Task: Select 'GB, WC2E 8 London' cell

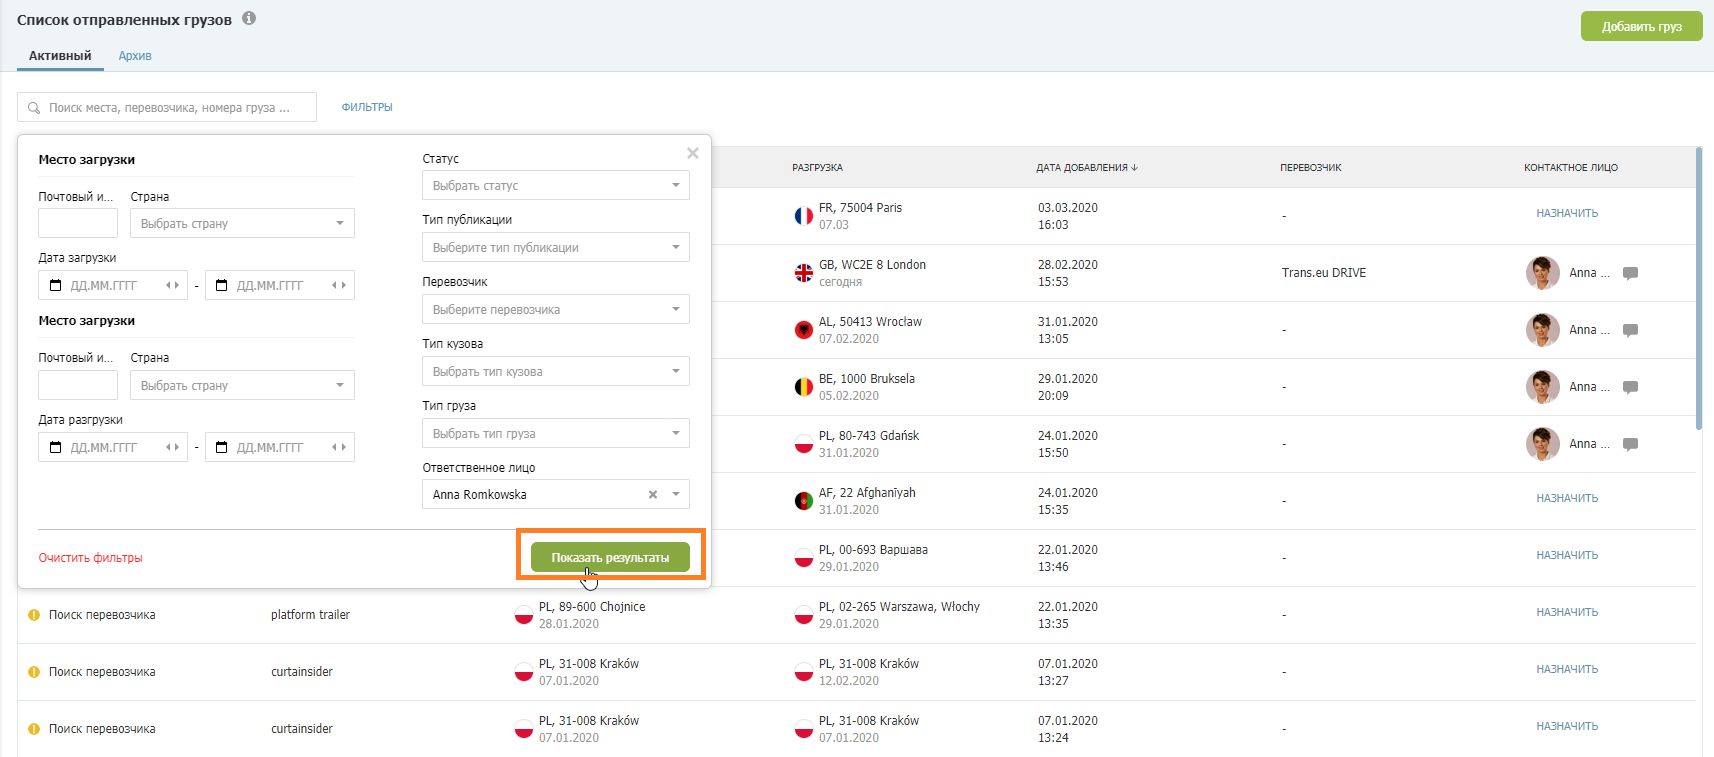Action: [x=872, y=265]
